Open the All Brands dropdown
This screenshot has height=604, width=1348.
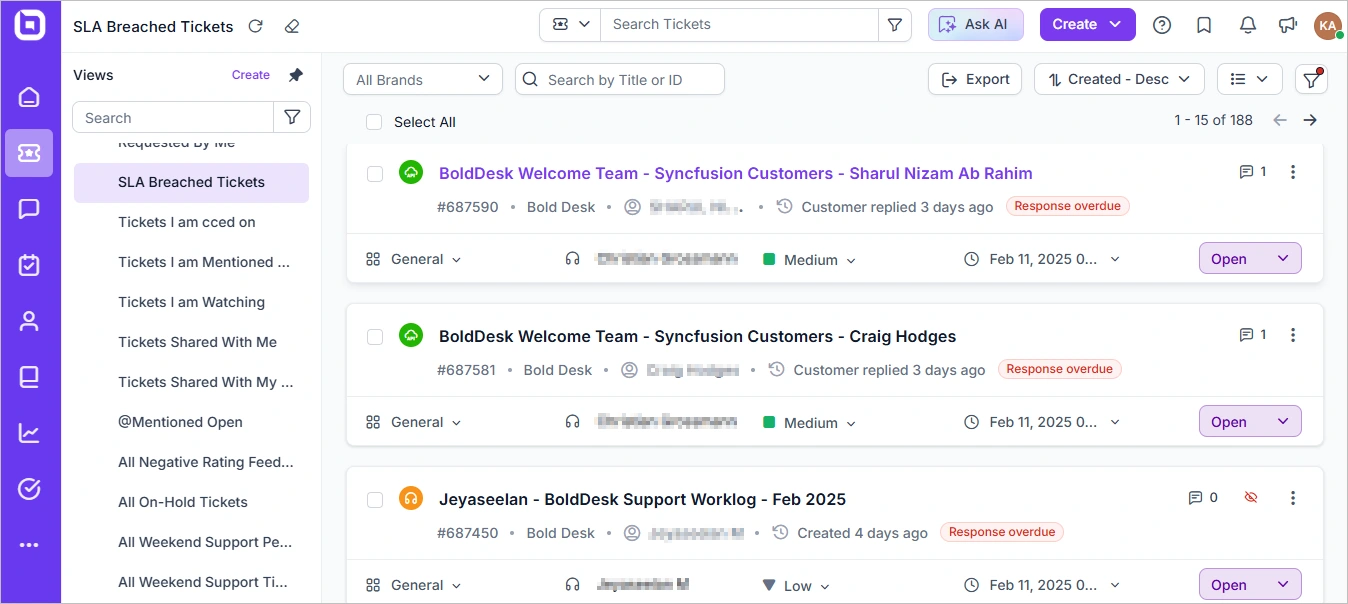click(423, 79)
